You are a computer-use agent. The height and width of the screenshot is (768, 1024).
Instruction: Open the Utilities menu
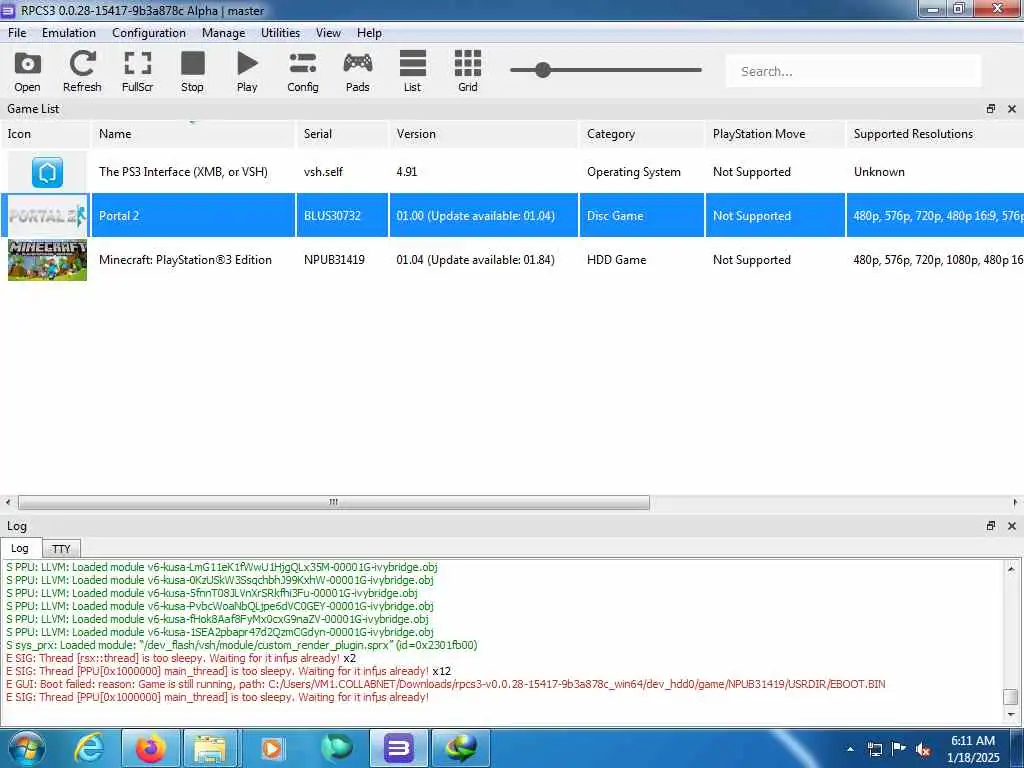280,33
